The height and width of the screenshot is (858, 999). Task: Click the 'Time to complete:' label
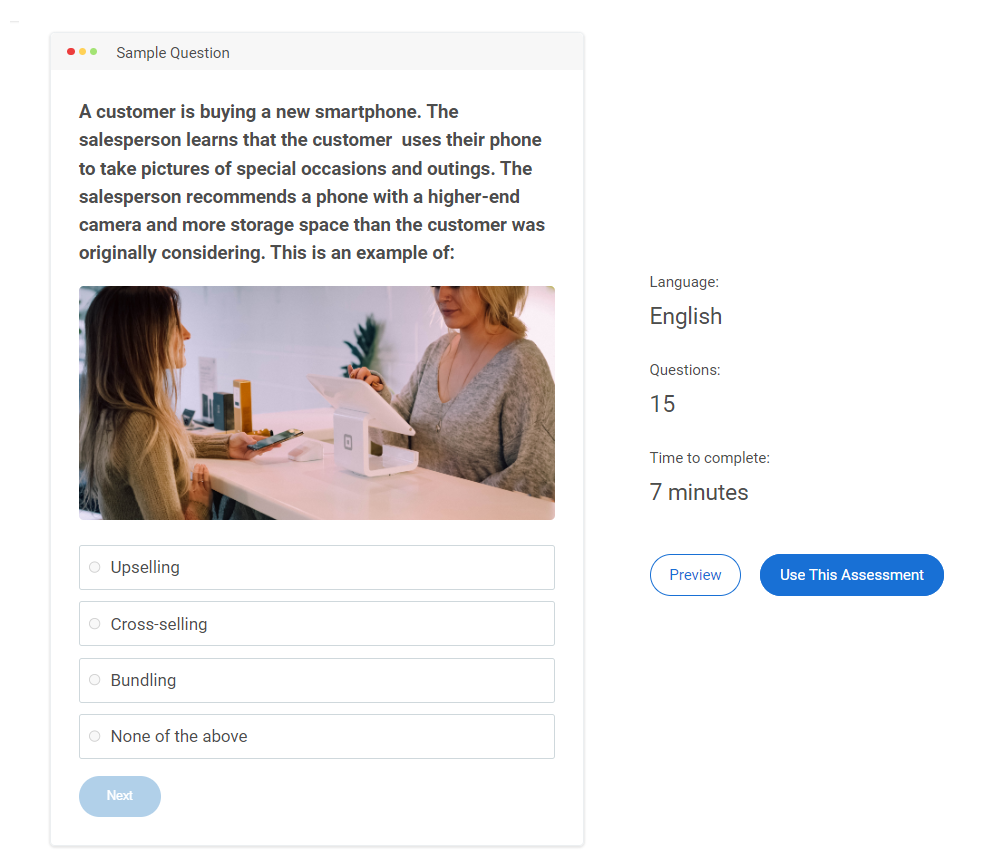point(710,458)
